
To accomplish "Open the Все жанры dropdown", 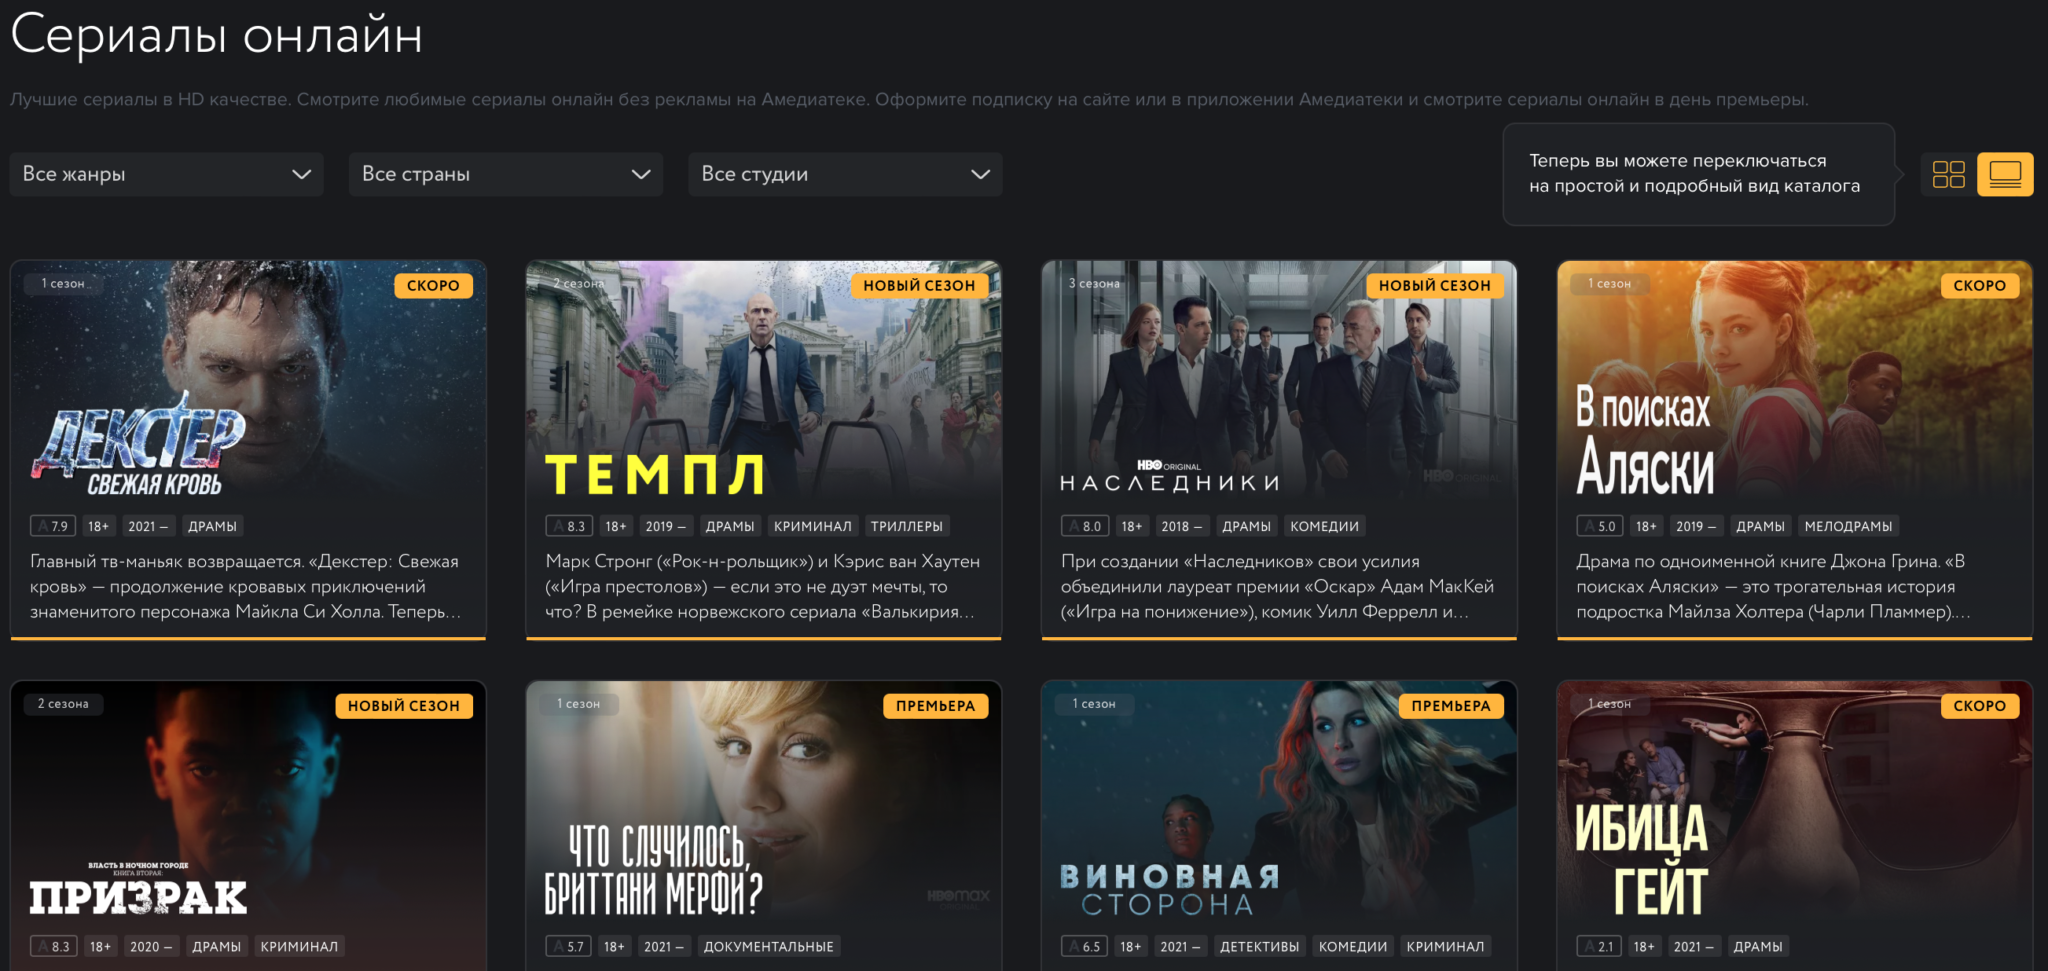I will [167, 174].
